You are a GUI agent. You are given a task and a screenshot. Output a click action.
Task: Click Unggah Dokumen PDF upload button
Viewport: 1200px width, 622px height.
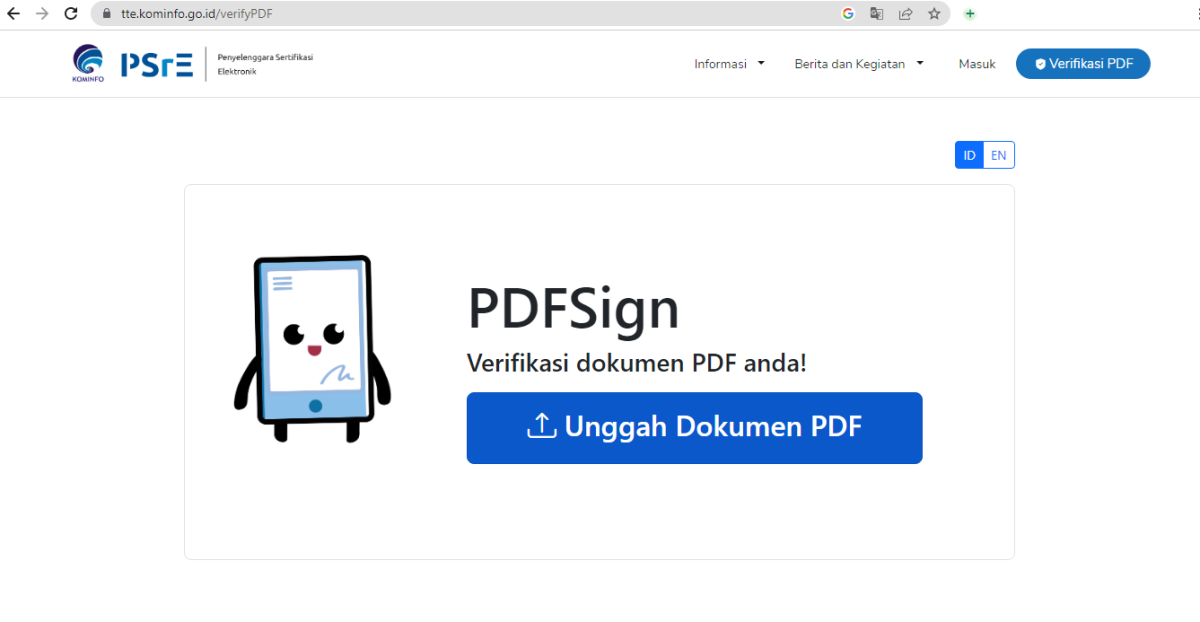click(x=694, y=428)
